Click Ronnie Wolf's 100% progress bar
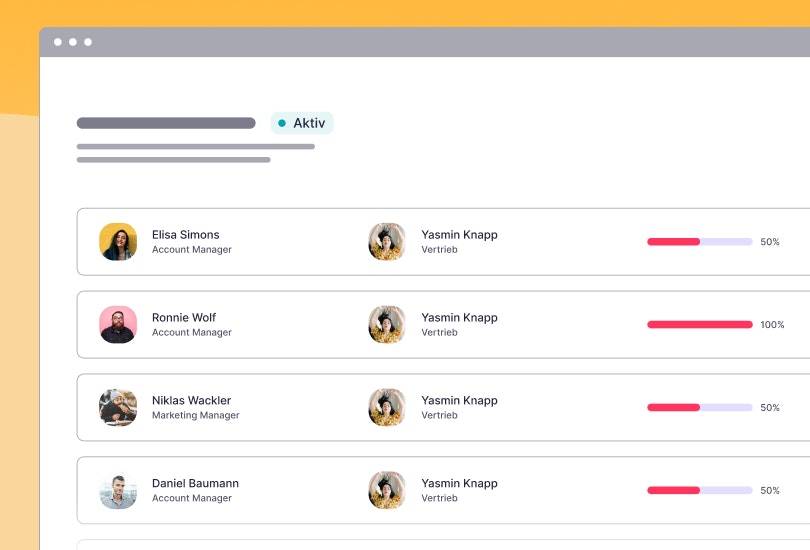The width and height of the screenshot is (810, 550). tap(699, 325)
